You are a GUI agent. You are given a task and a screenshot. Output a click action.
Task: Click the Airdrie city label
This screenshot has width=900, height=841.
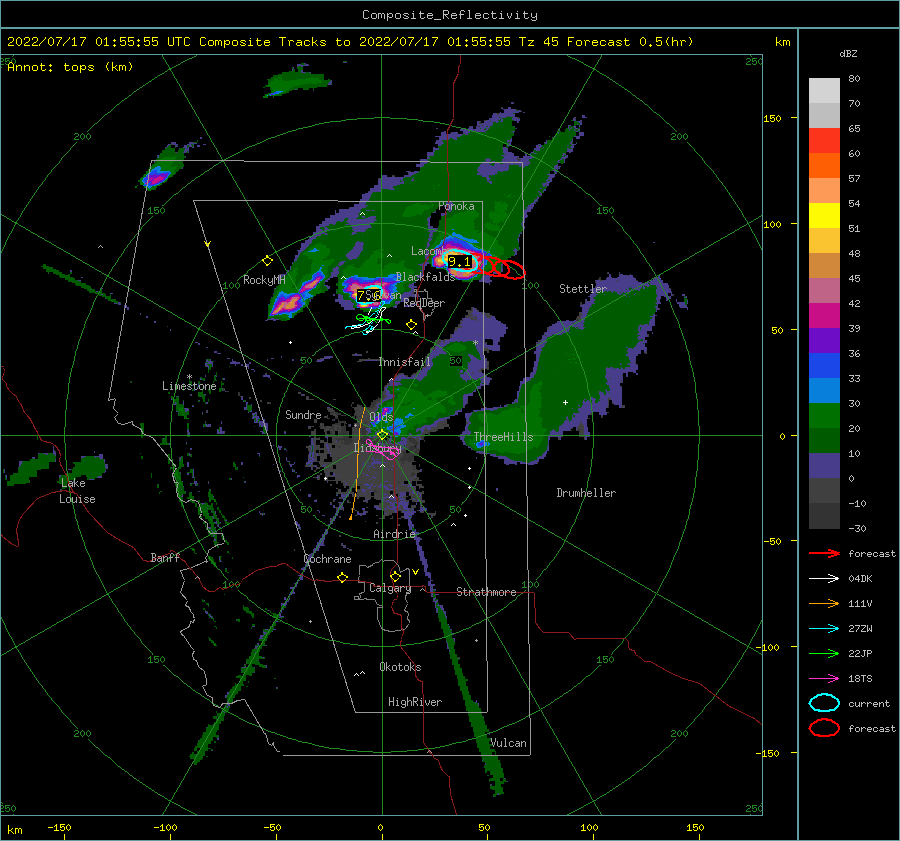click(x=394, y=534)
